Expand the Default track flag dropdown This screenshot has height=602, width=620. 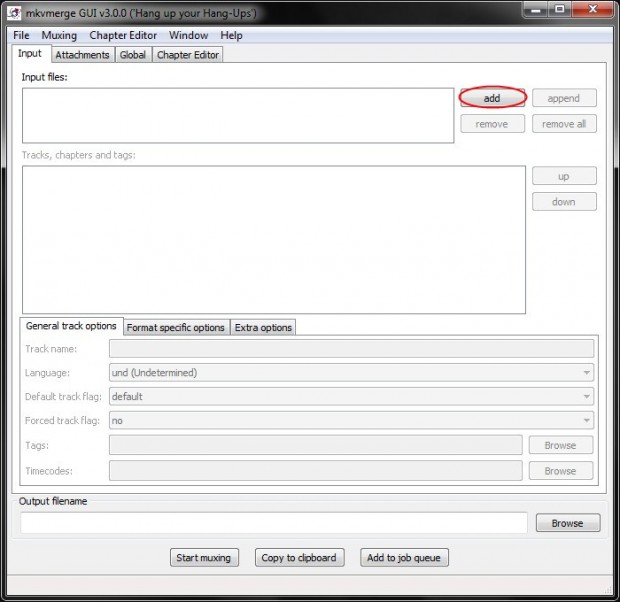[x=352, y=396]
